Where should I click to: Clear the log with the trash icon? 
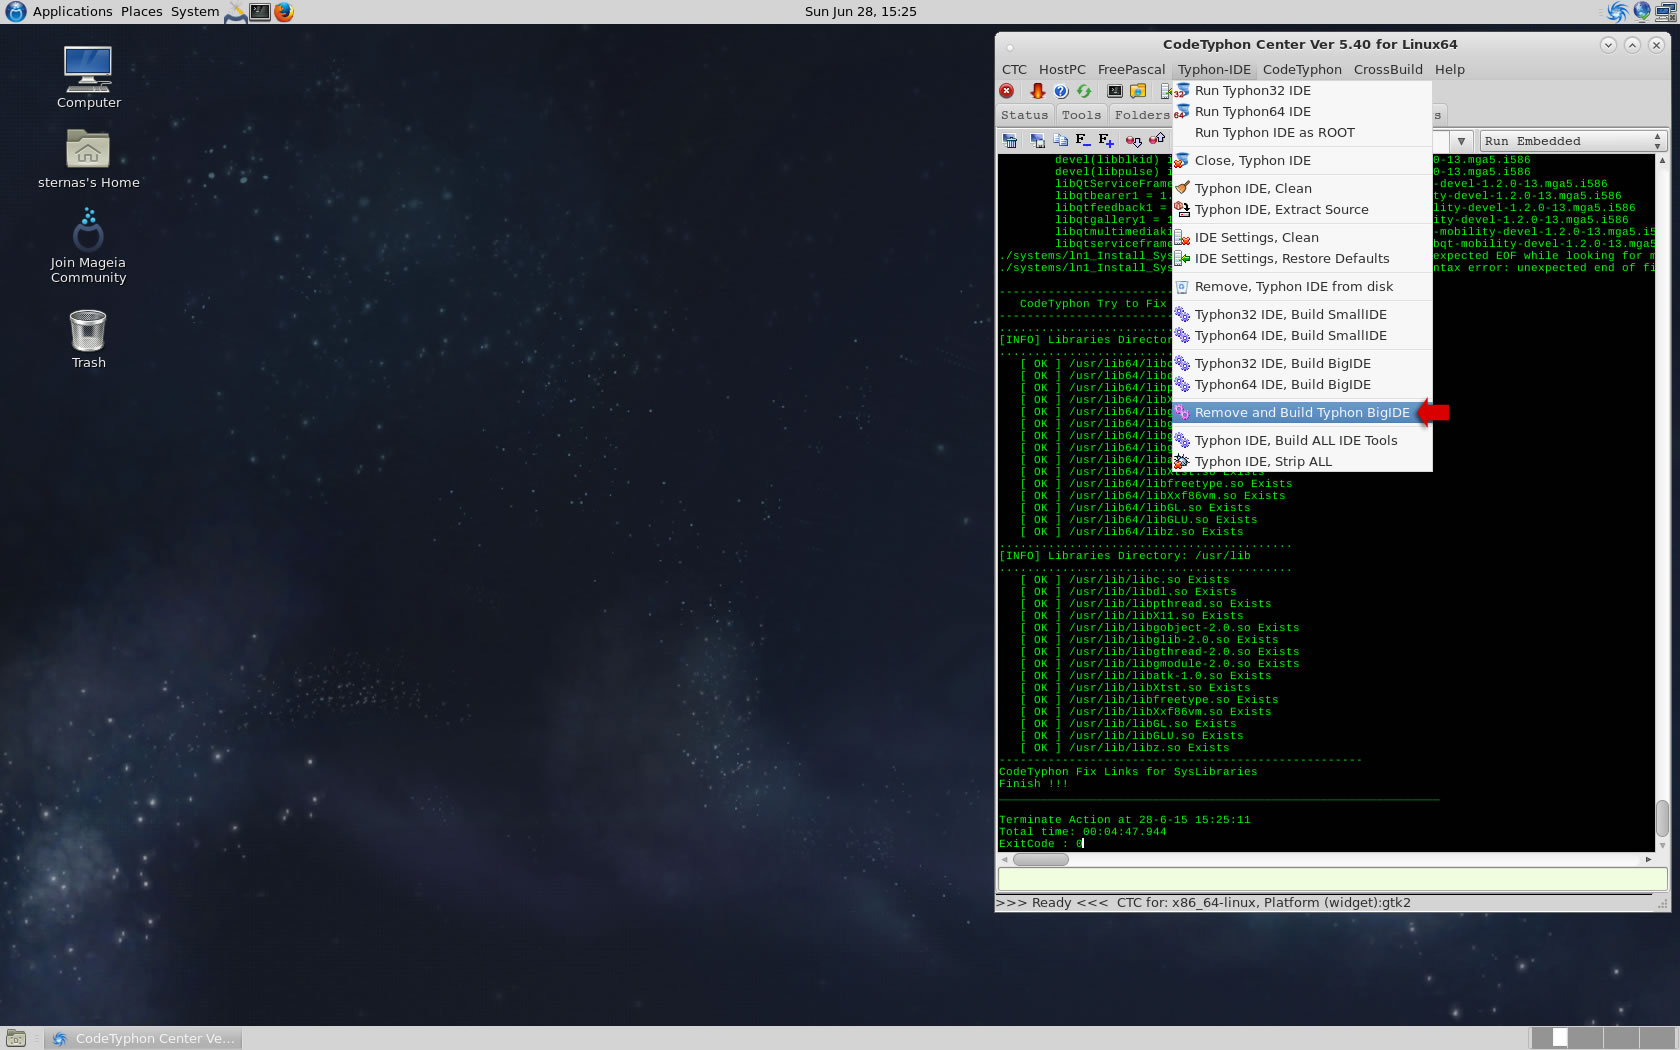[x=1010, y=141]
